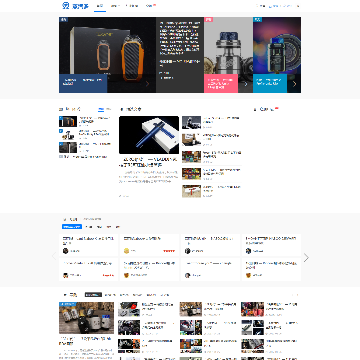Select the highlighted blue forum category tab

[72, 227]
